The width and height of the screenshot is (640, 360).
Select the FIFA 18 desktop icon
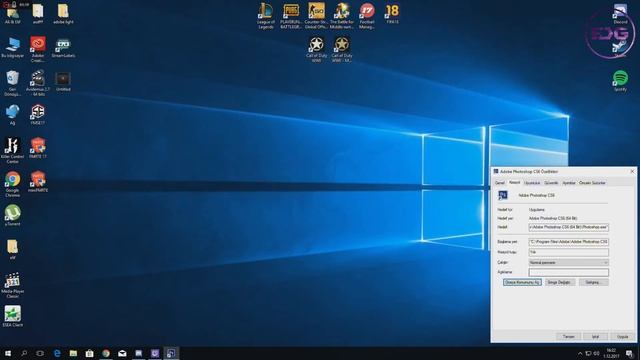[392, 14]
